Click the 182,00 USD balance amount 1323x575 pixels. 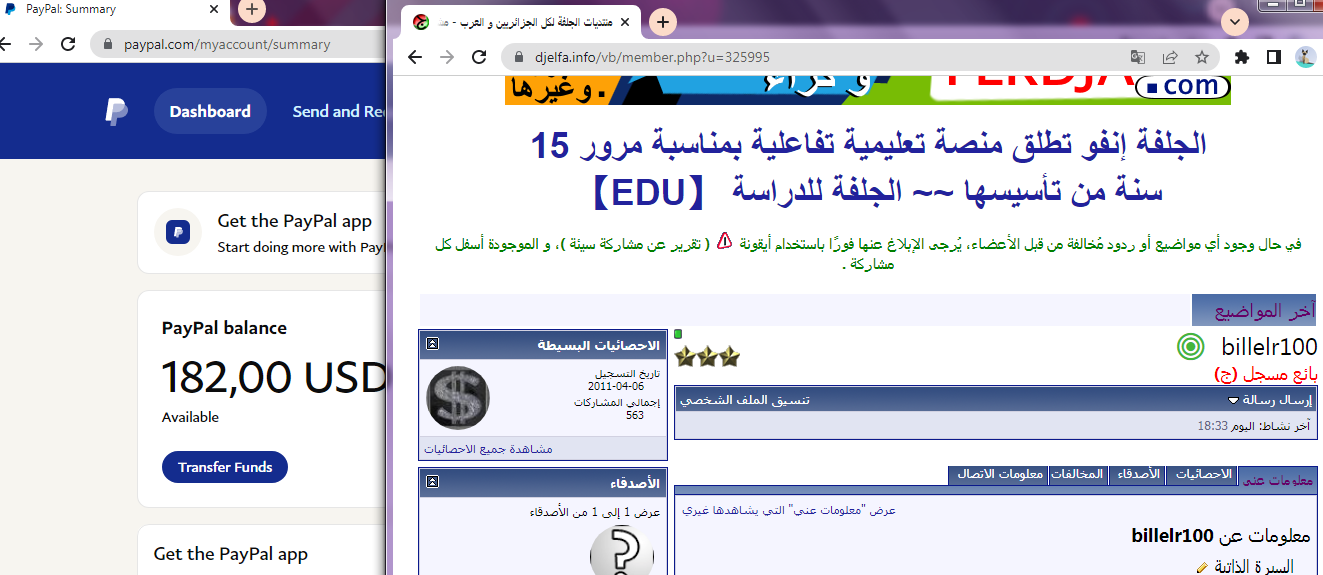click(x=274, y=377)
